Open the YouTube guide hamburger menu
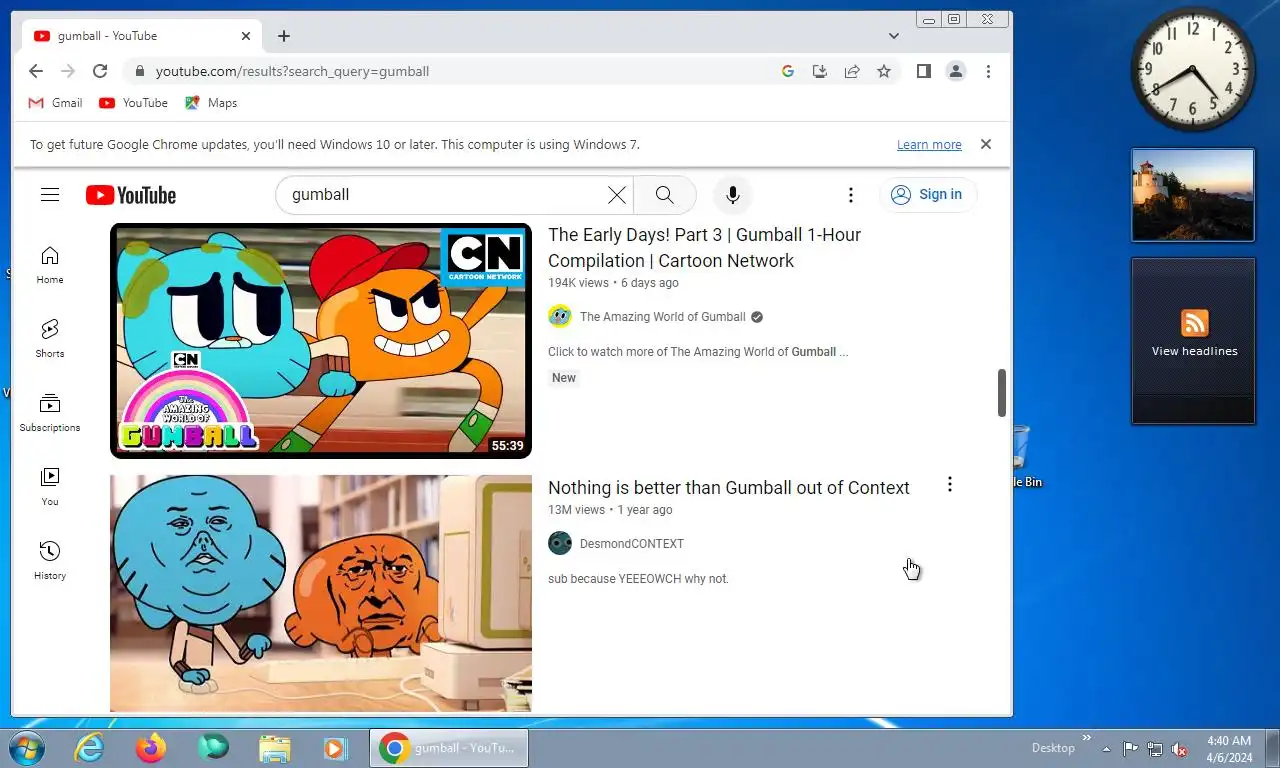This screenshot has width=1280, height=768. 50,195
